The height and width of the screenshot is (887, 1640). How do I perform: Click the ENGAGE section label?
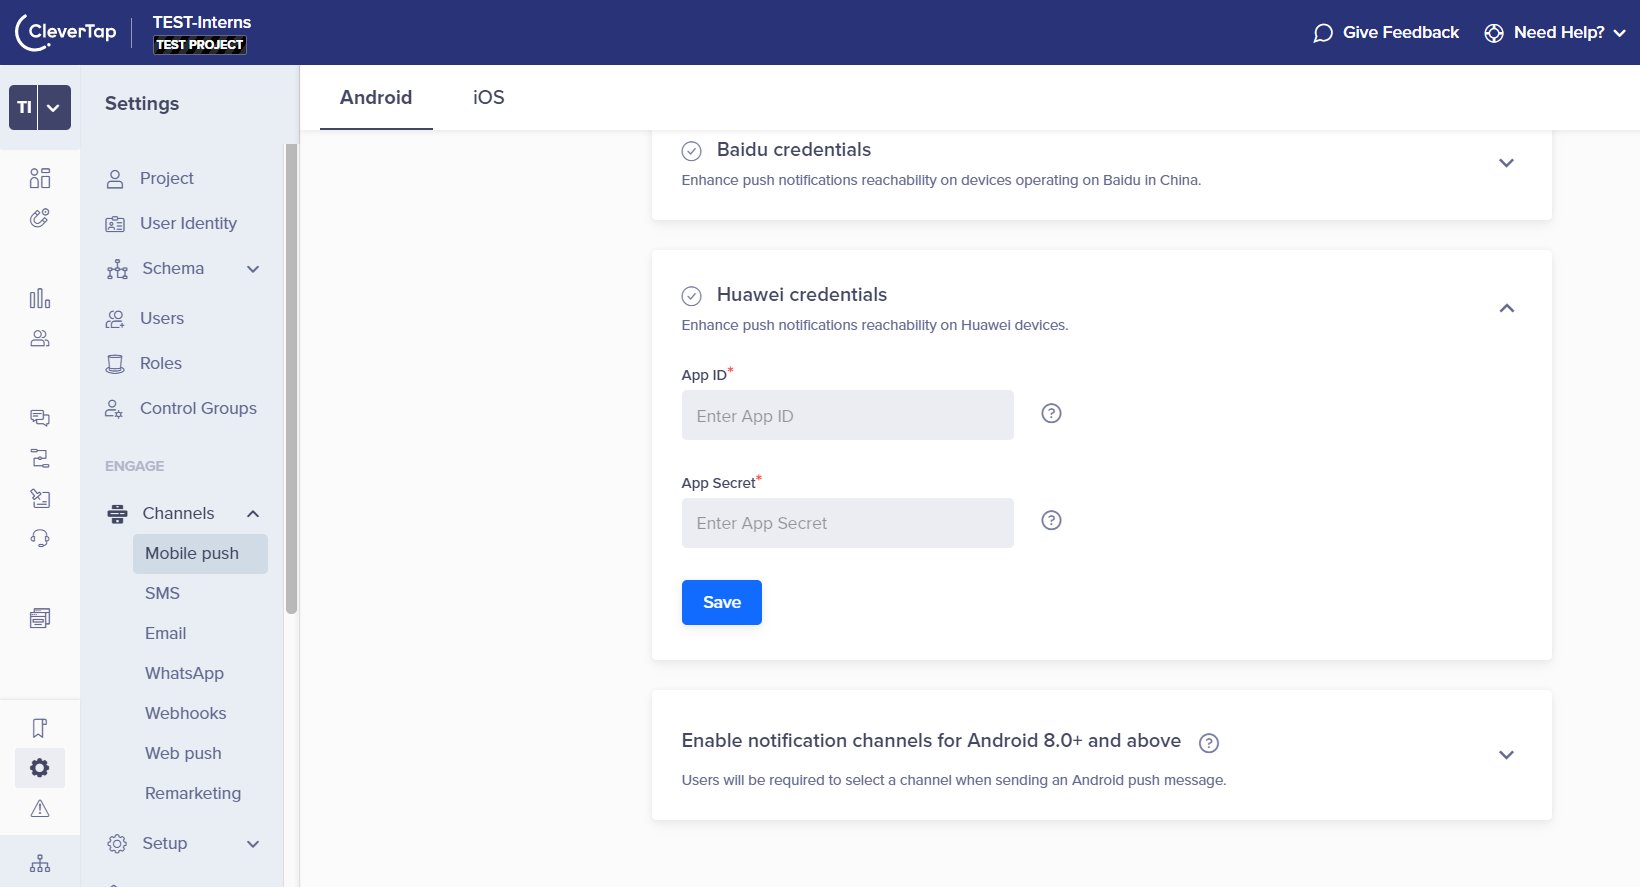point(134,466)
